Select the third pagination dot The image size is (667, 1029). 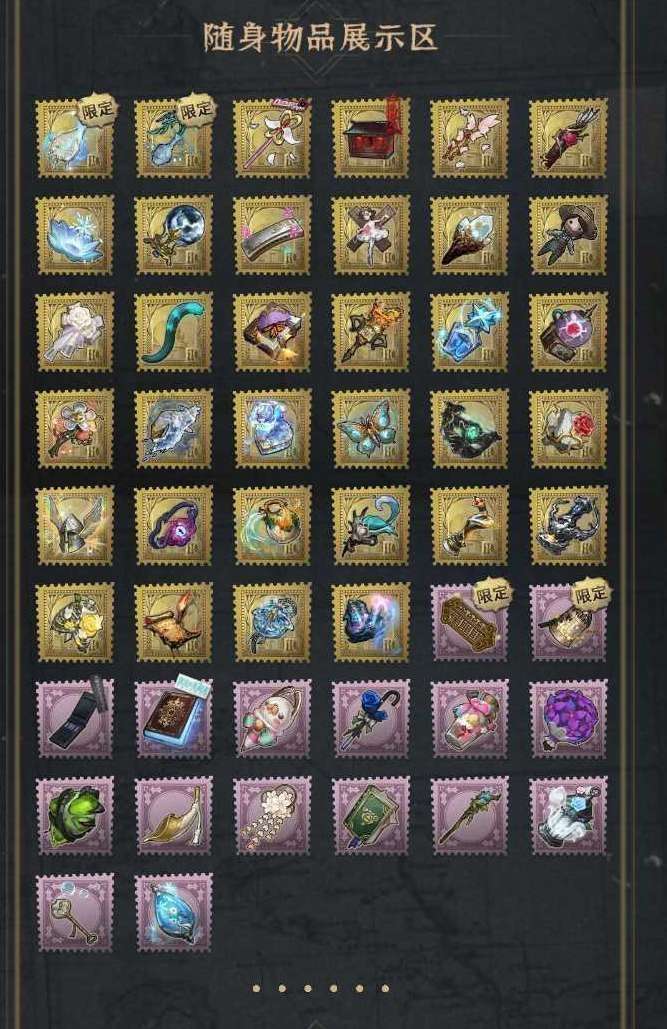[x=308, y=988]
